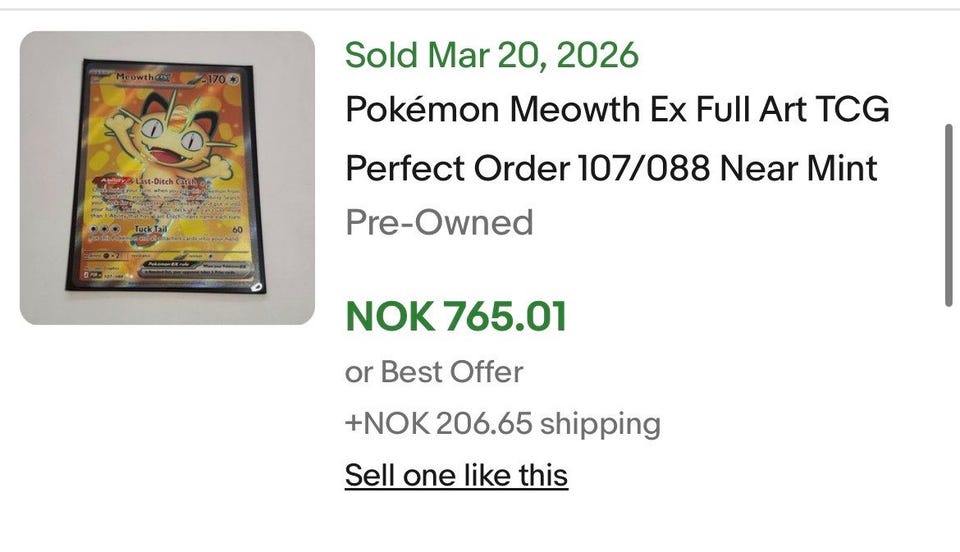
Task: Open the "Pokémon Meowth Ex Full Art TCG" title
Action: click(x=617, y=109)
